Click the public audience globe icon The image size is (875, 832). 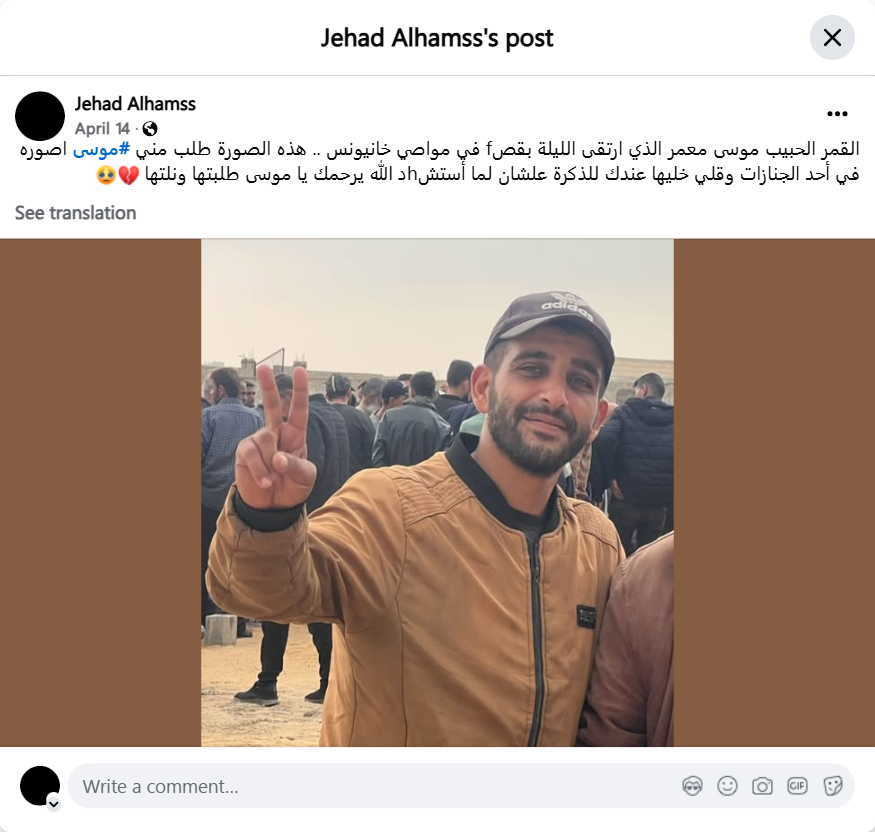pos(150,129)
